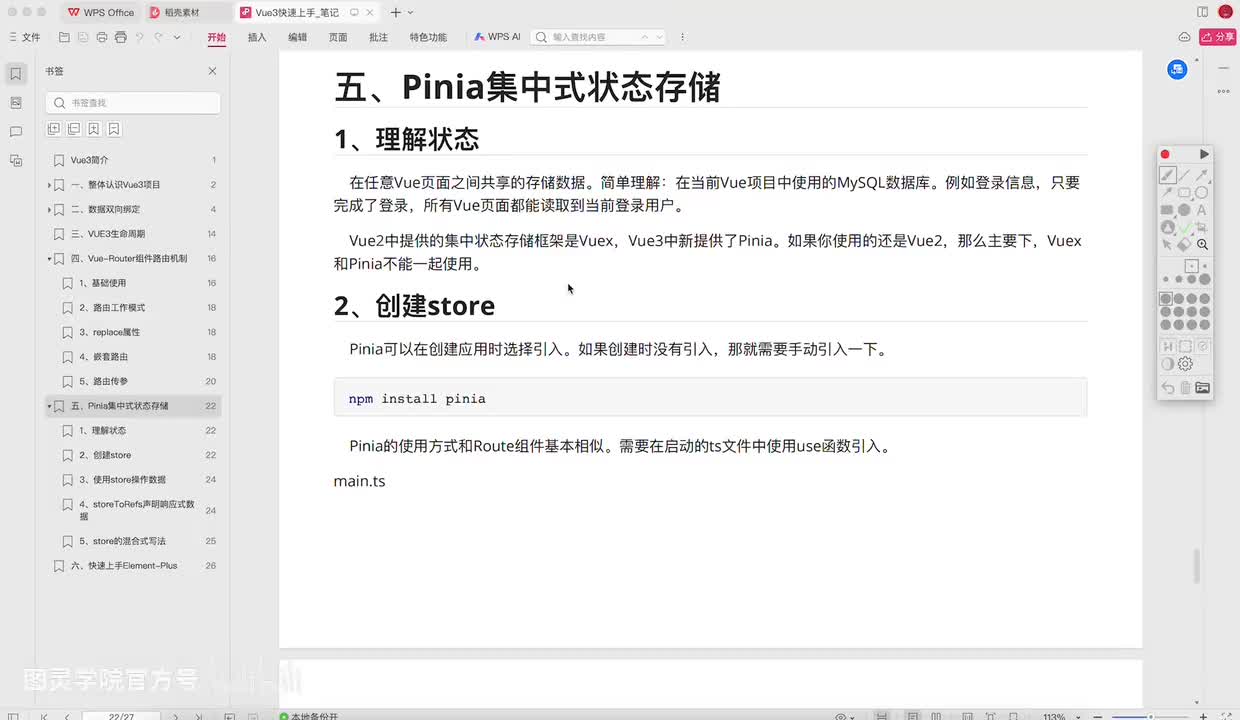
Task: Switch to the WPS Office tab
Action: pyautogui.click(x=101, y=12)
